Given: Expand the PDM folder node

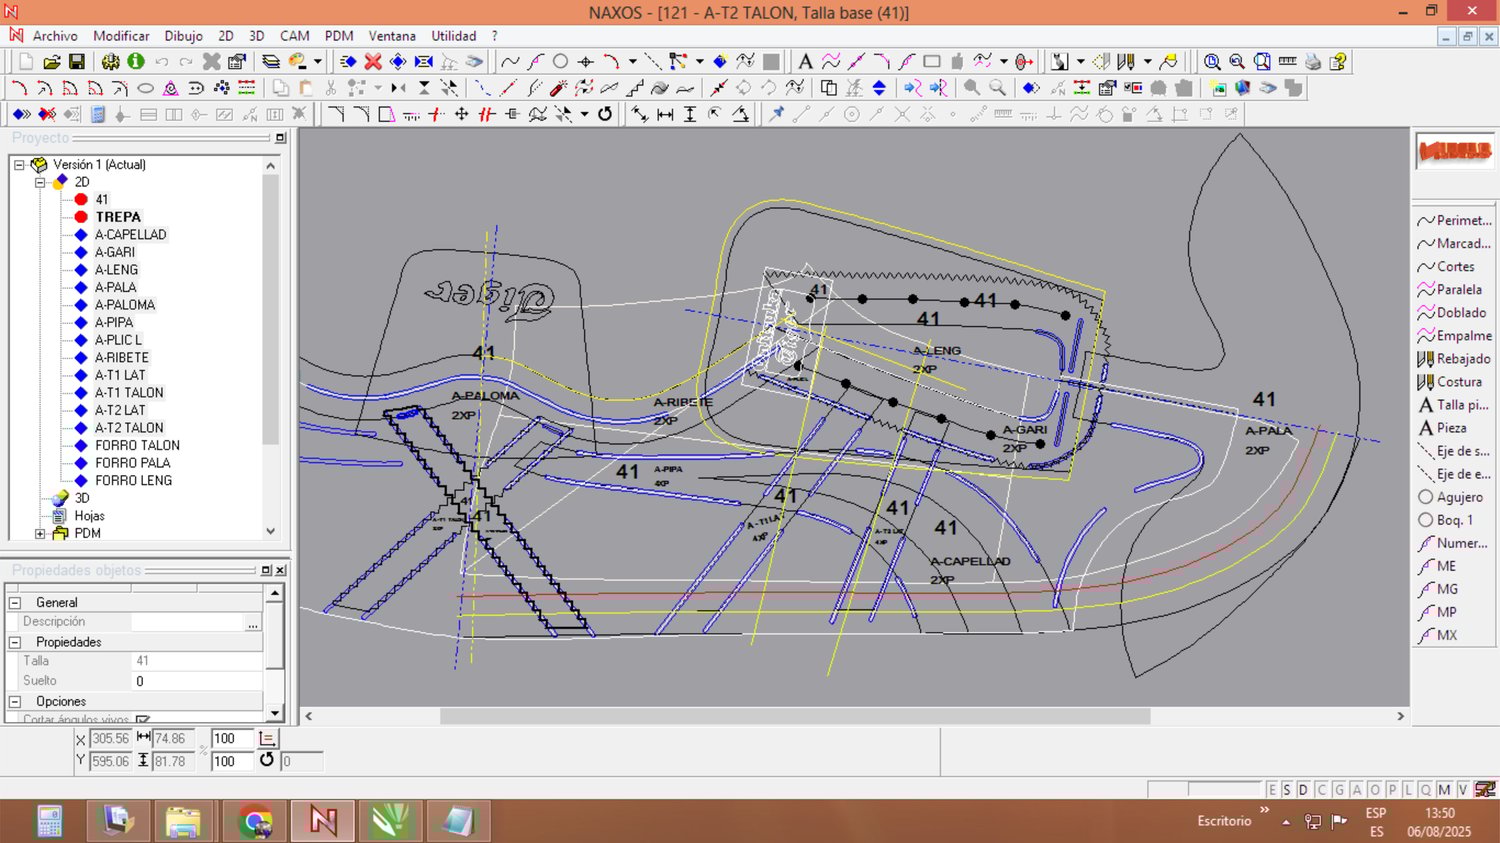Looking at the screenshot, I should [40, 534].
